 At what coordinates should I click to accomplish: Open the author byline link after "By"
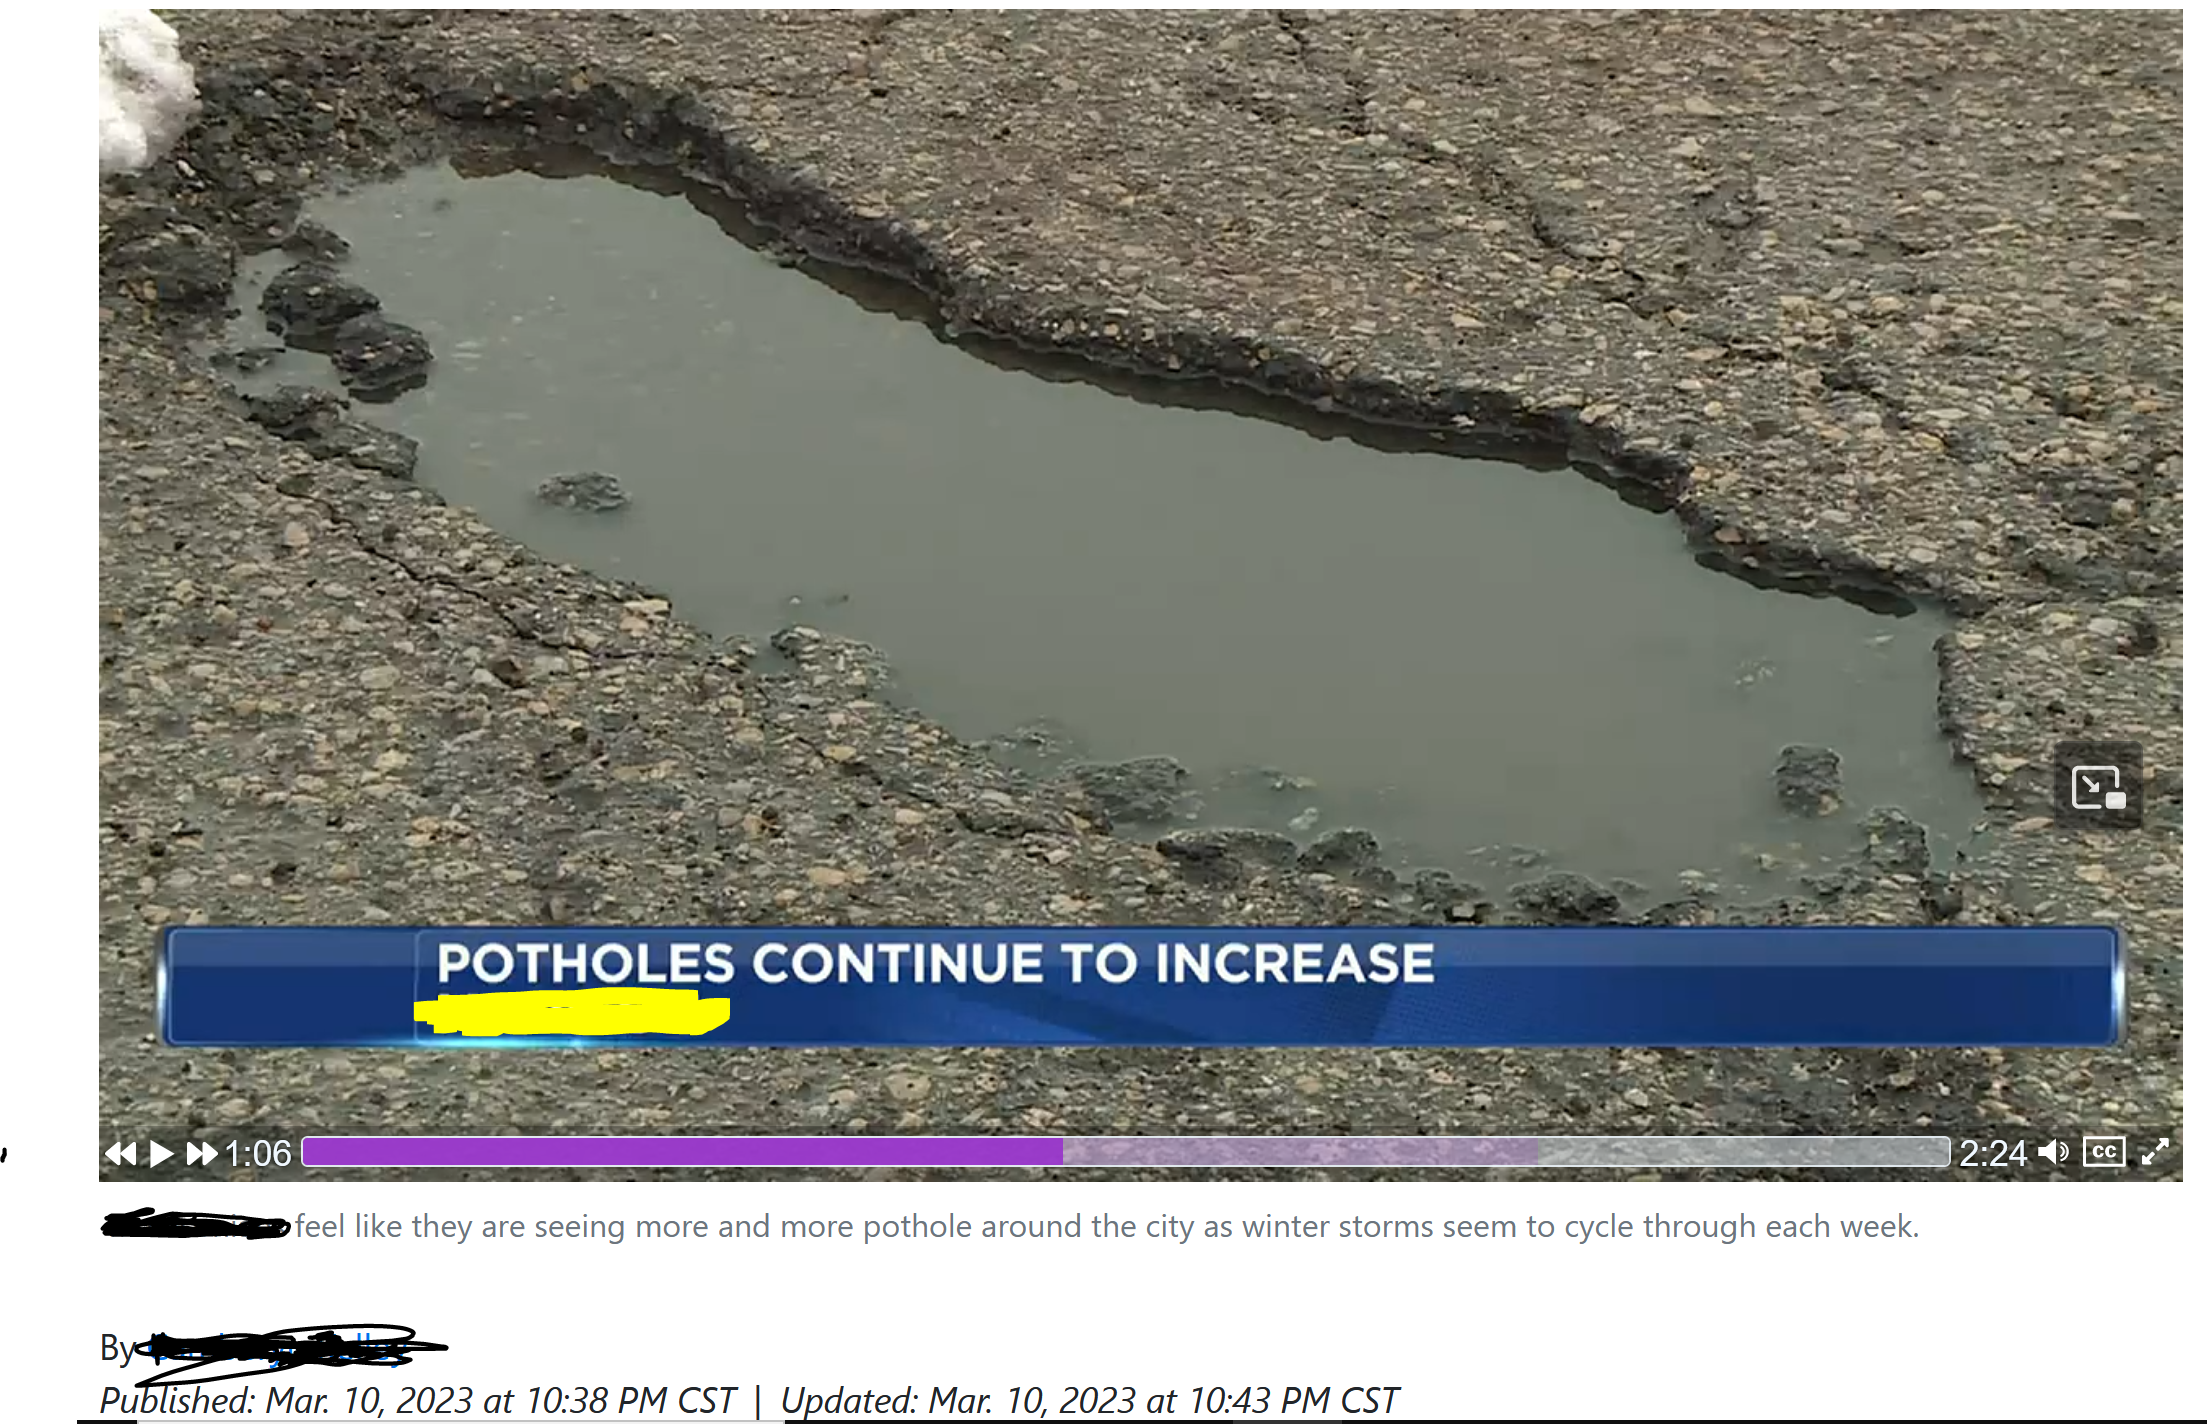pos(290,1348)
